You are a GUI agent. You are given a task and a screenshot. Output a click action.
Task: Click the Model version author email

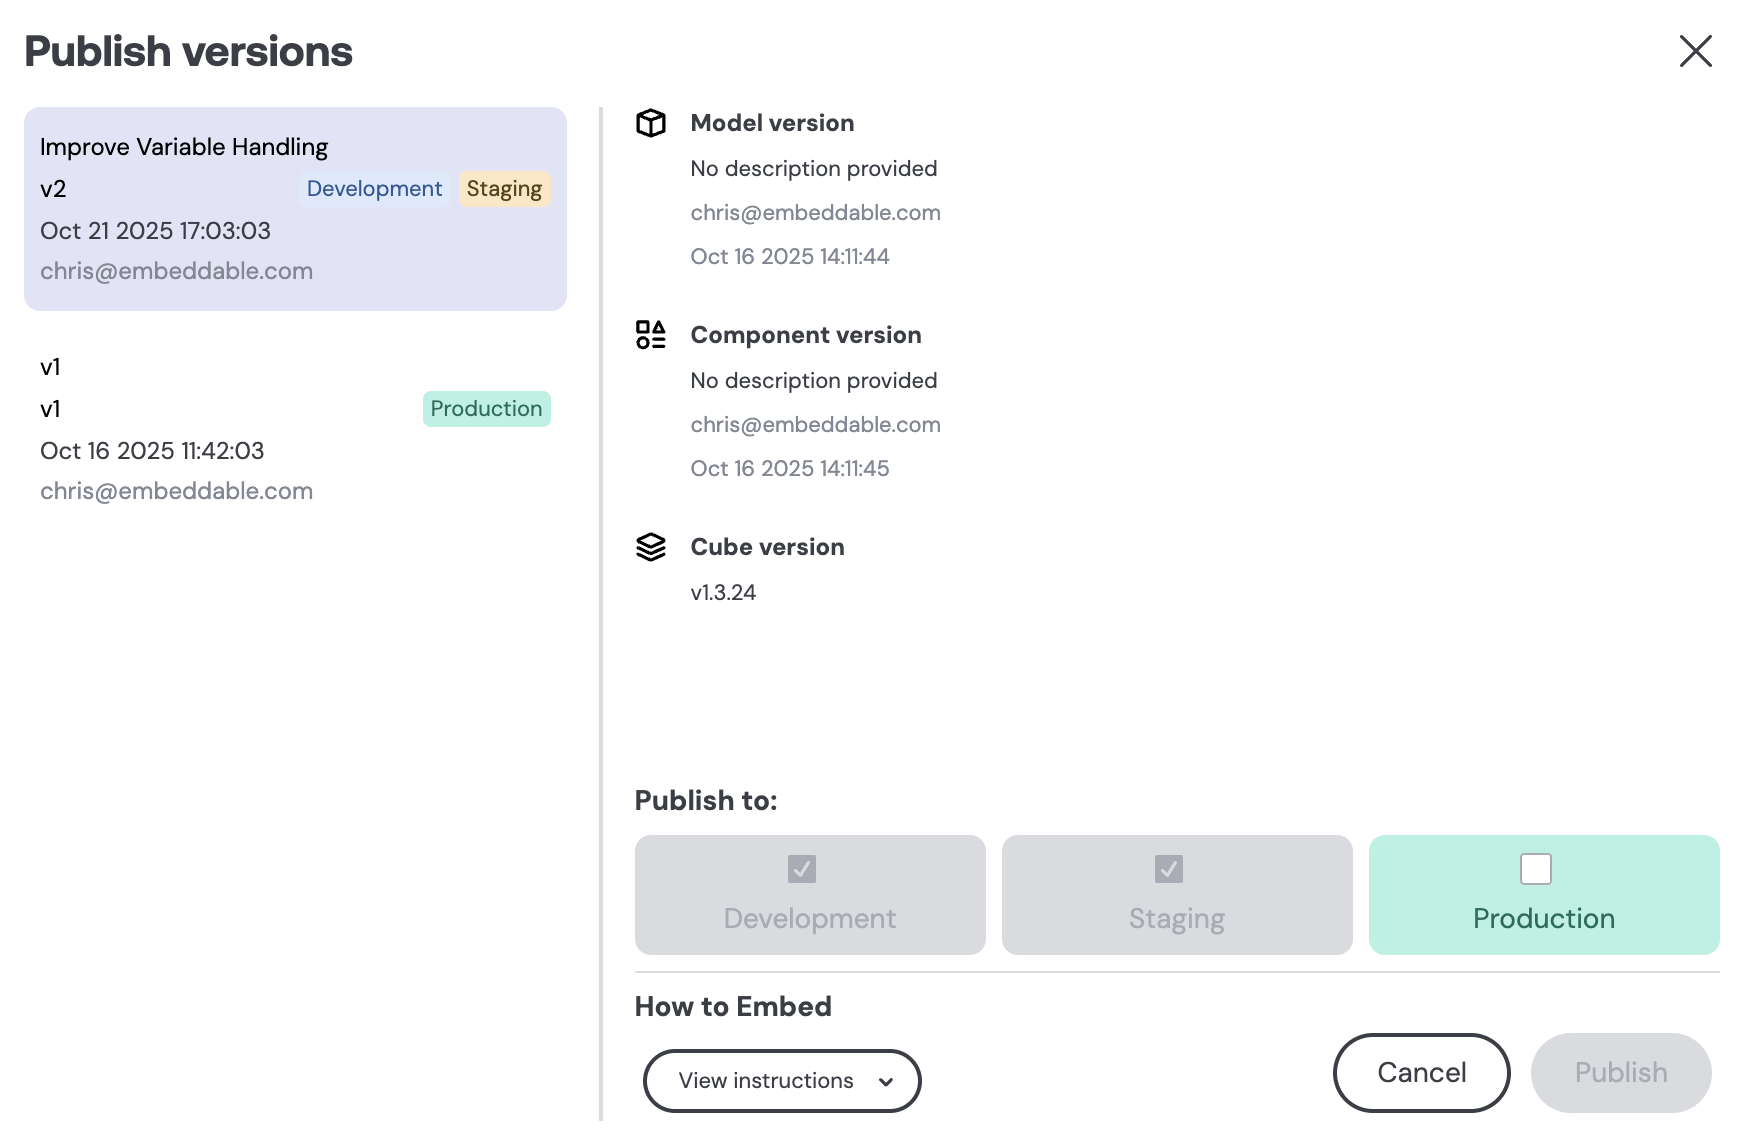[x=815, y=212]
